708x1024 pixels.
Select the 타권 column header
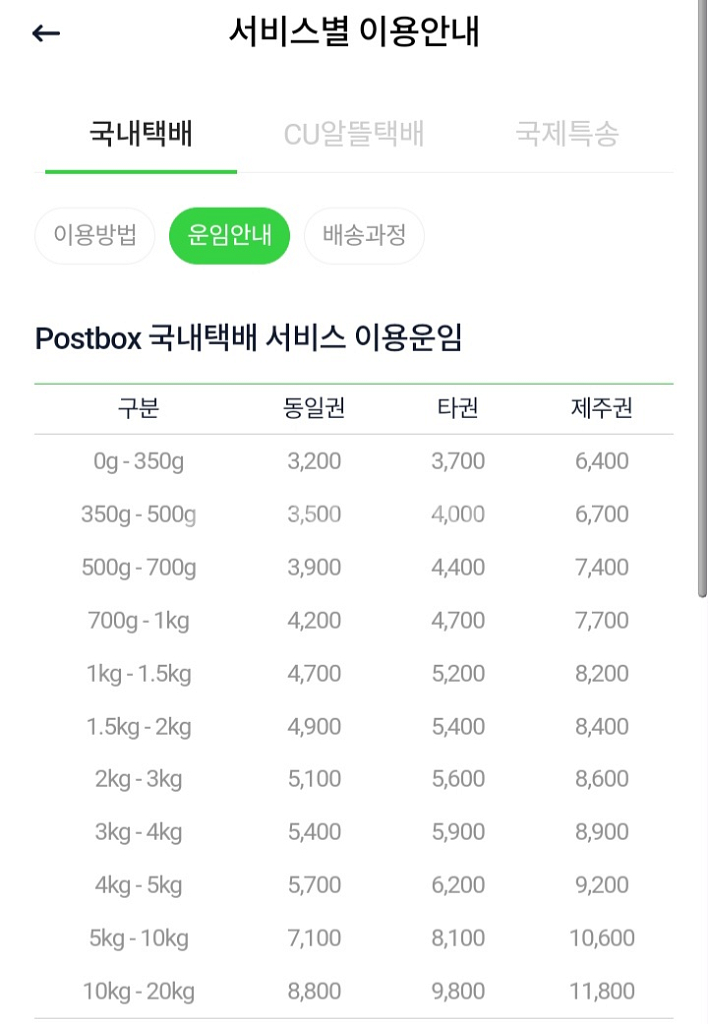pos(458,408)
